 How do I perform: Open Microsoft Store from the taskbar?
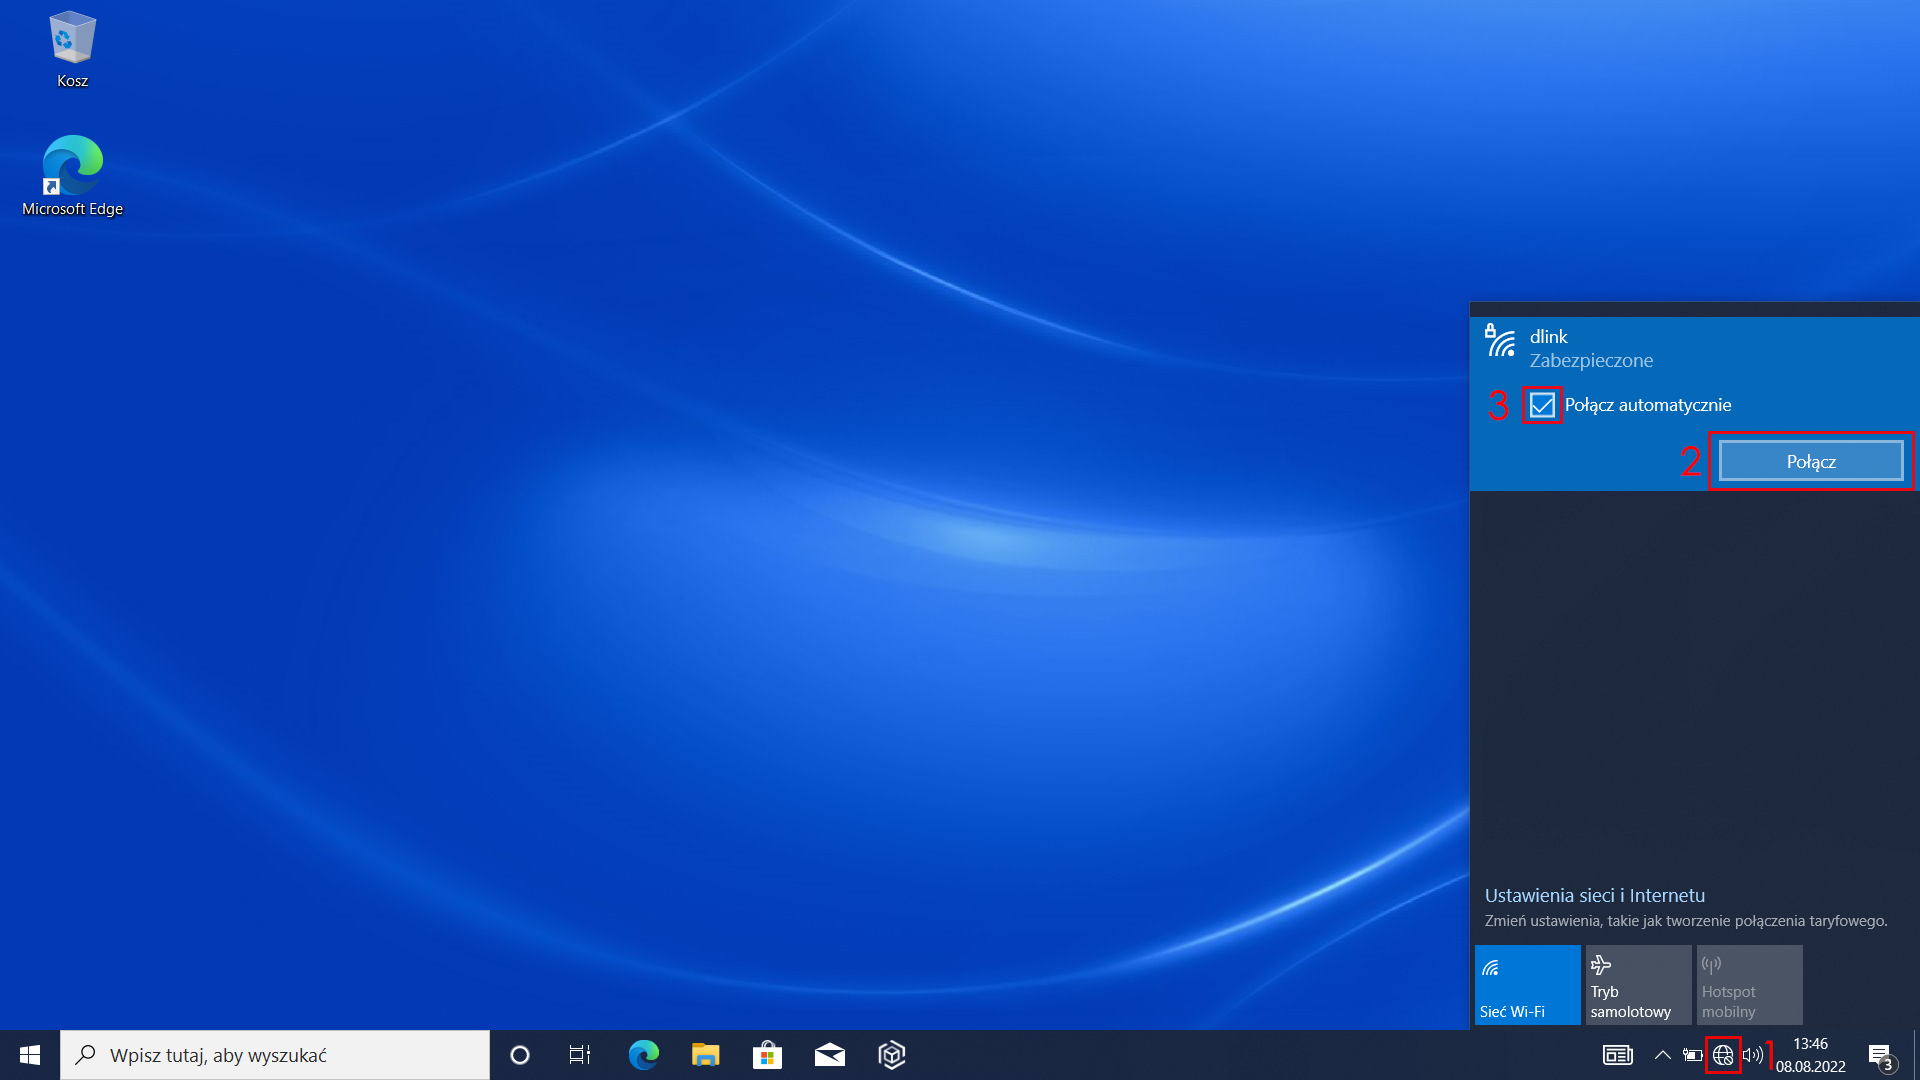[x=767, y=1055]
